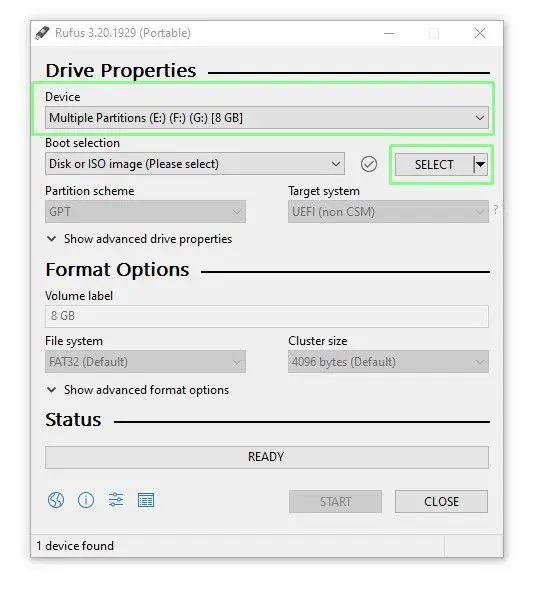
Task: Click the question mark beside Target system
Action: tap(496, 209)
